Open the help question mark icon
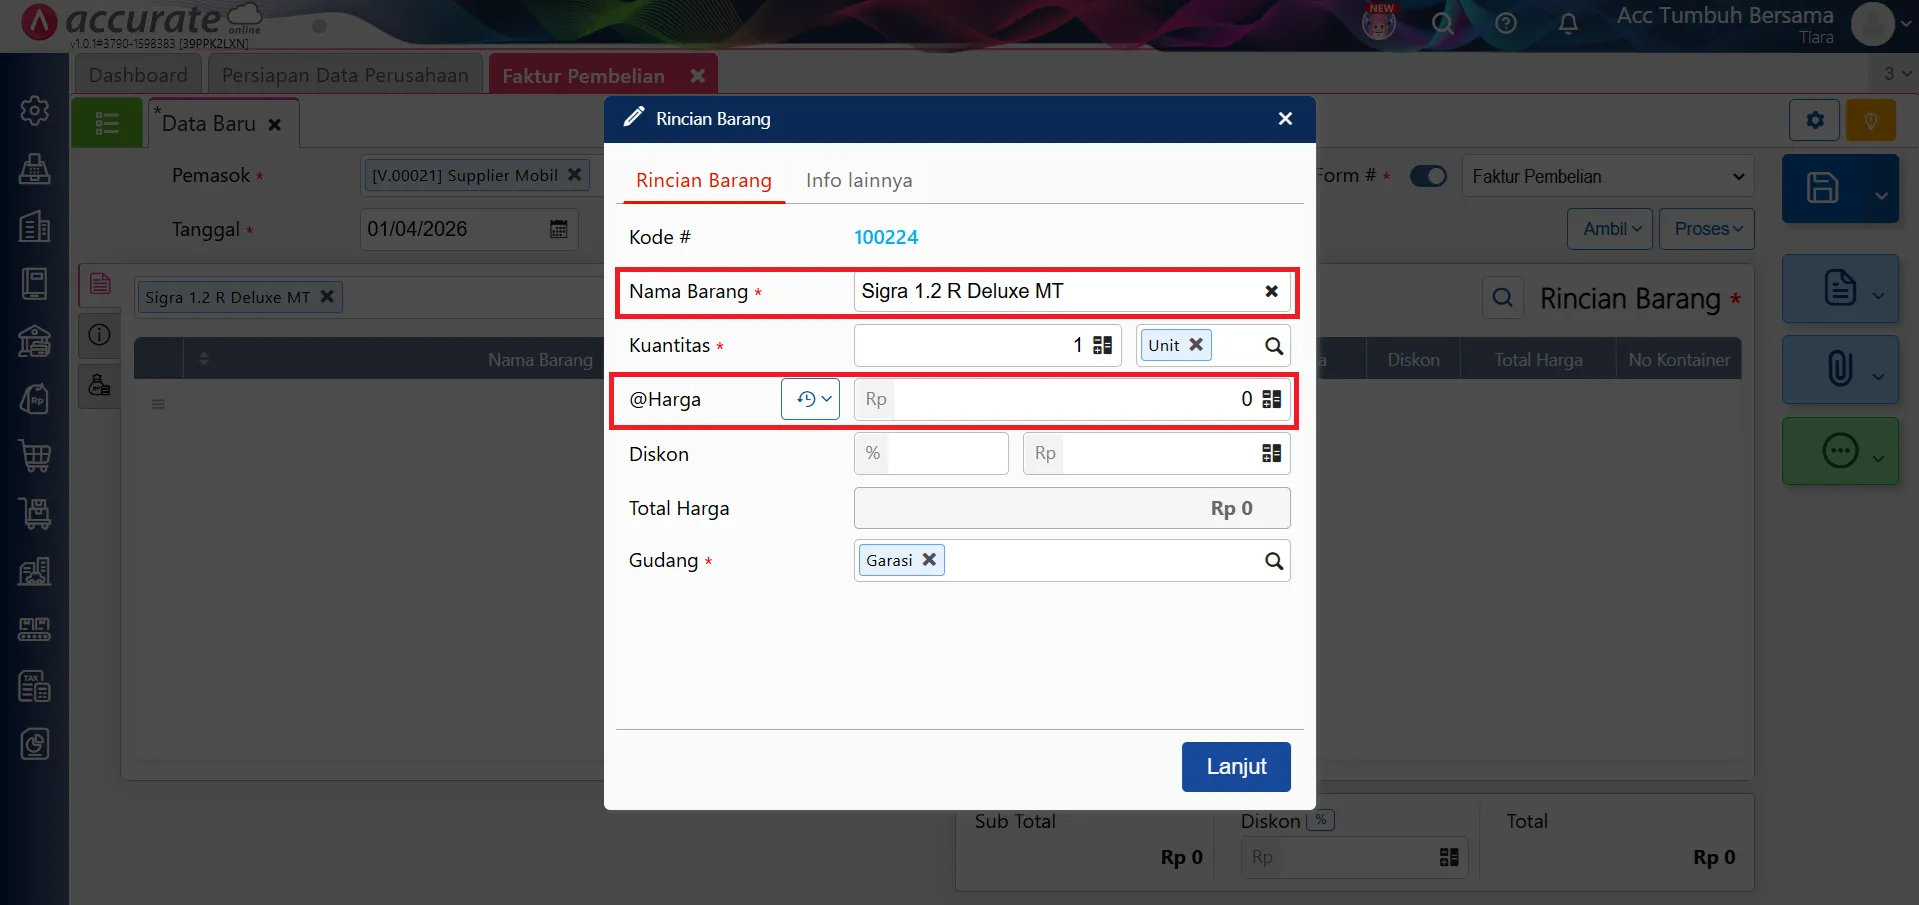This screenshot has width=1919, height=905. click(1506, 23)
